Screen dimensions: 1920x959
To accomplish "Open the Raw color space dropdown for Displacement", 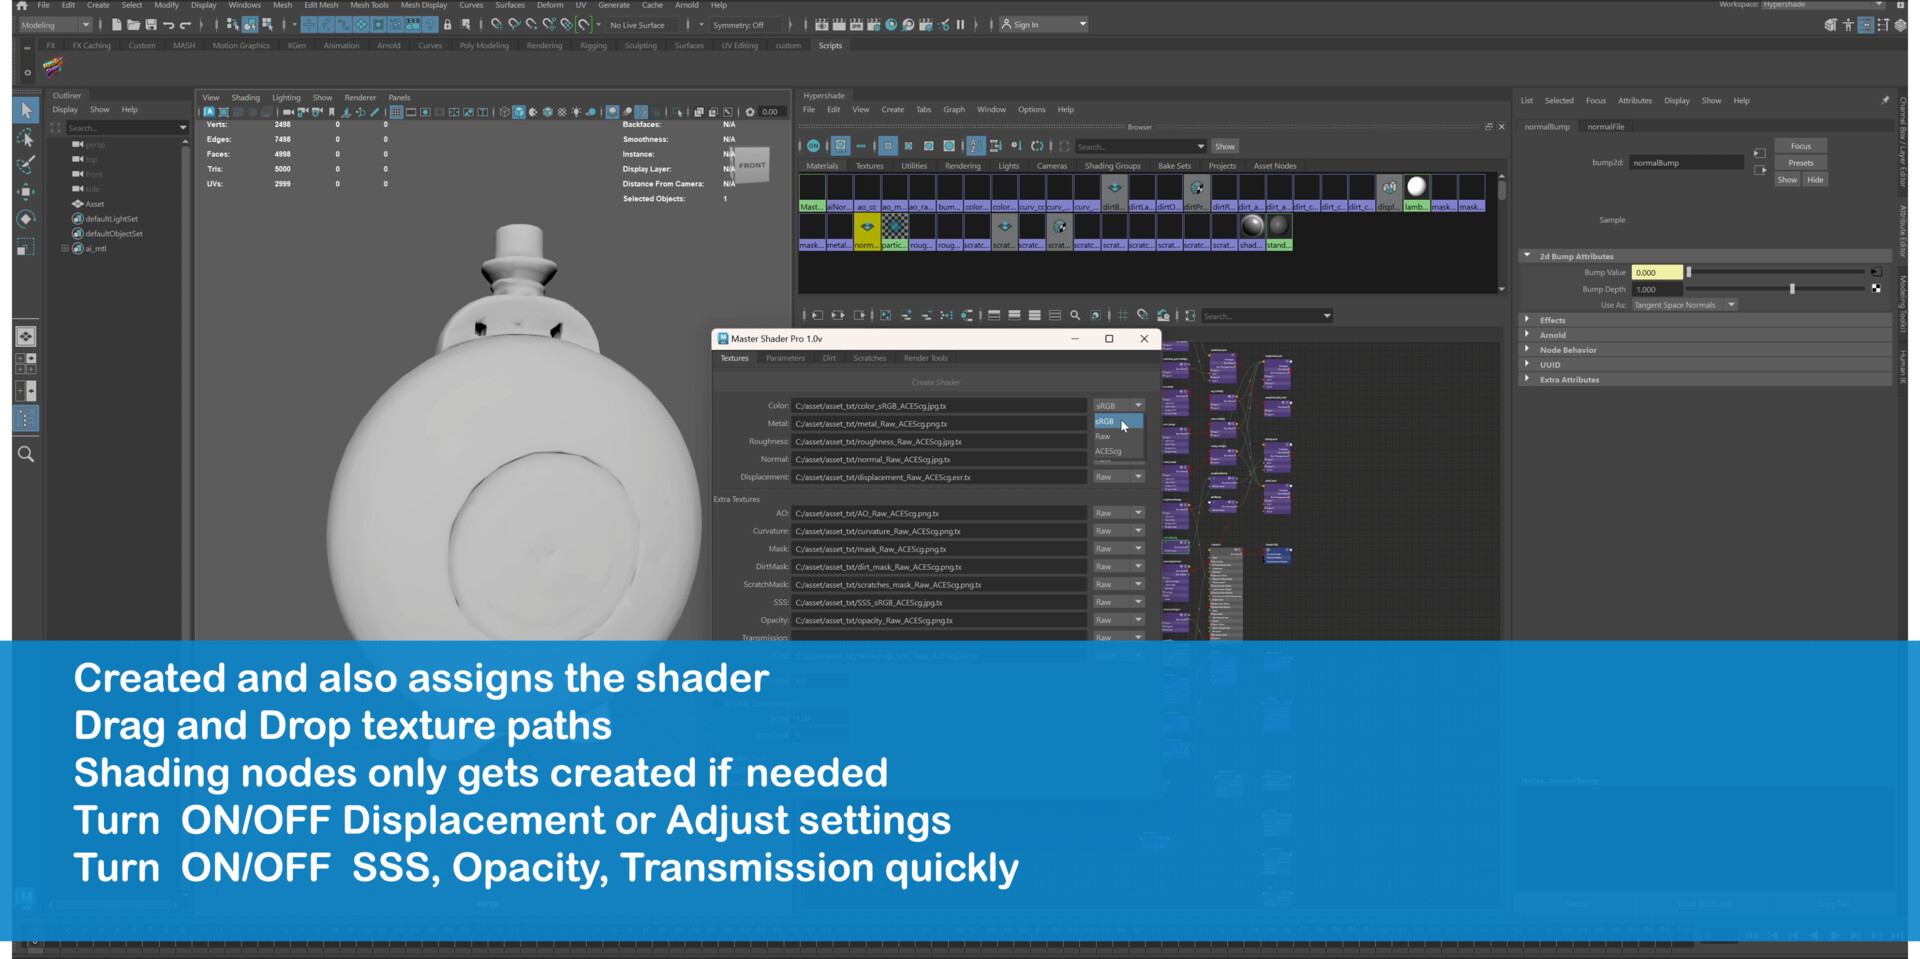I will (1117, 477).
